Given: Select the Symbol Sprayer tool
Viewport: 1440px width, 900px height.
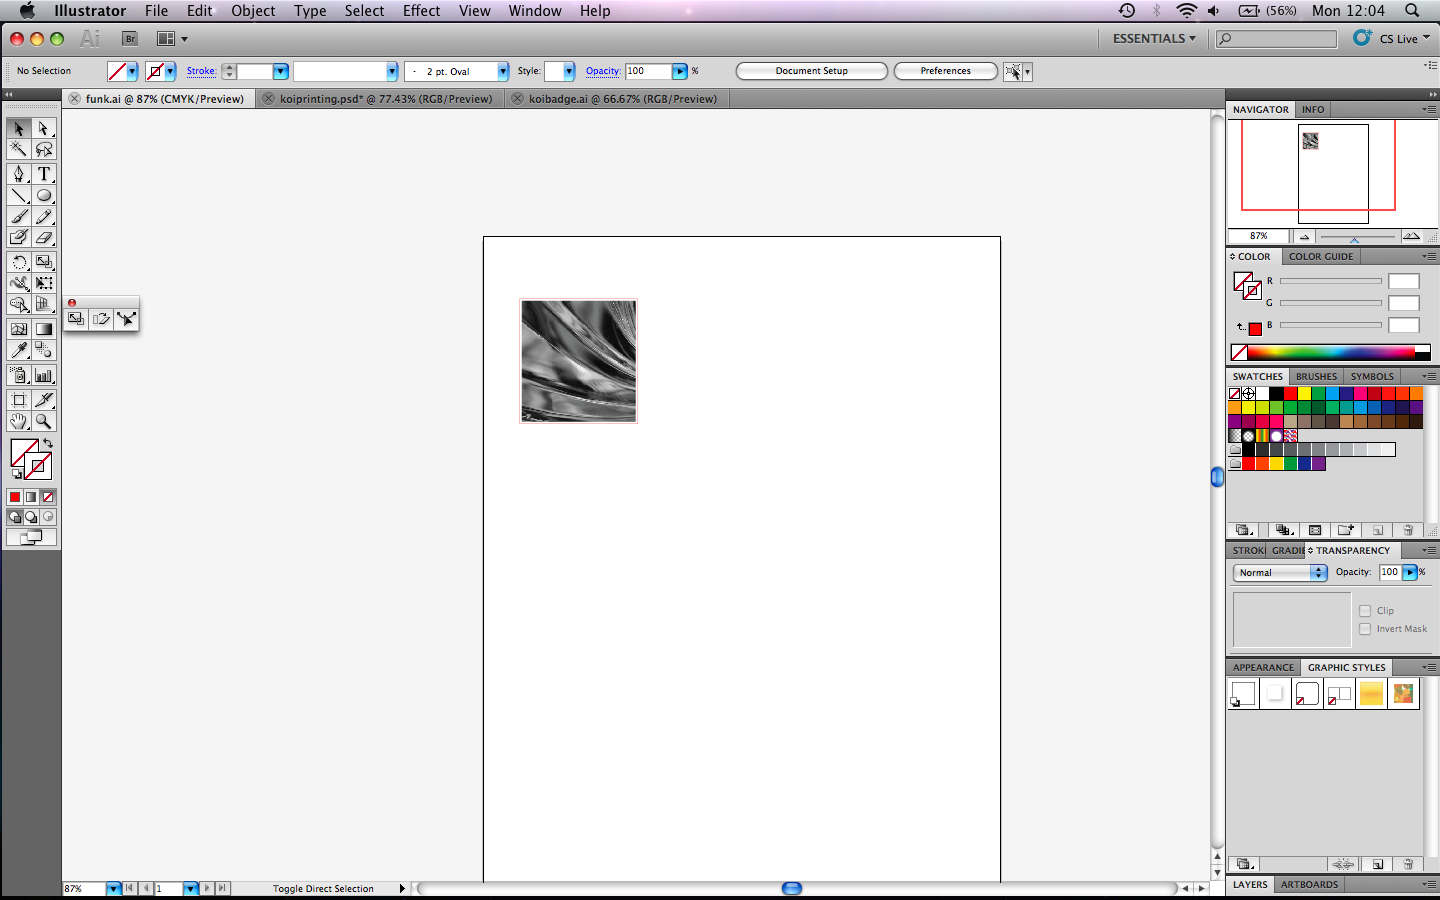Looking at the screenshot, I should coord(18,376).
